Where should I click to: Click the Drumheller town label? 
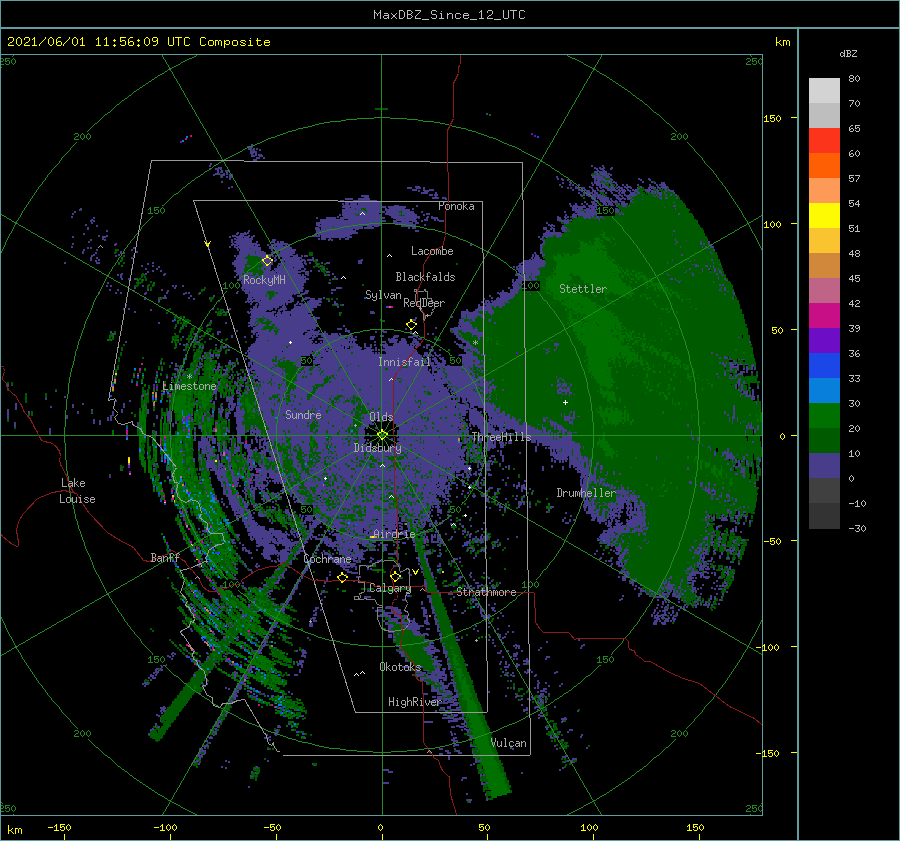[586, 493]
